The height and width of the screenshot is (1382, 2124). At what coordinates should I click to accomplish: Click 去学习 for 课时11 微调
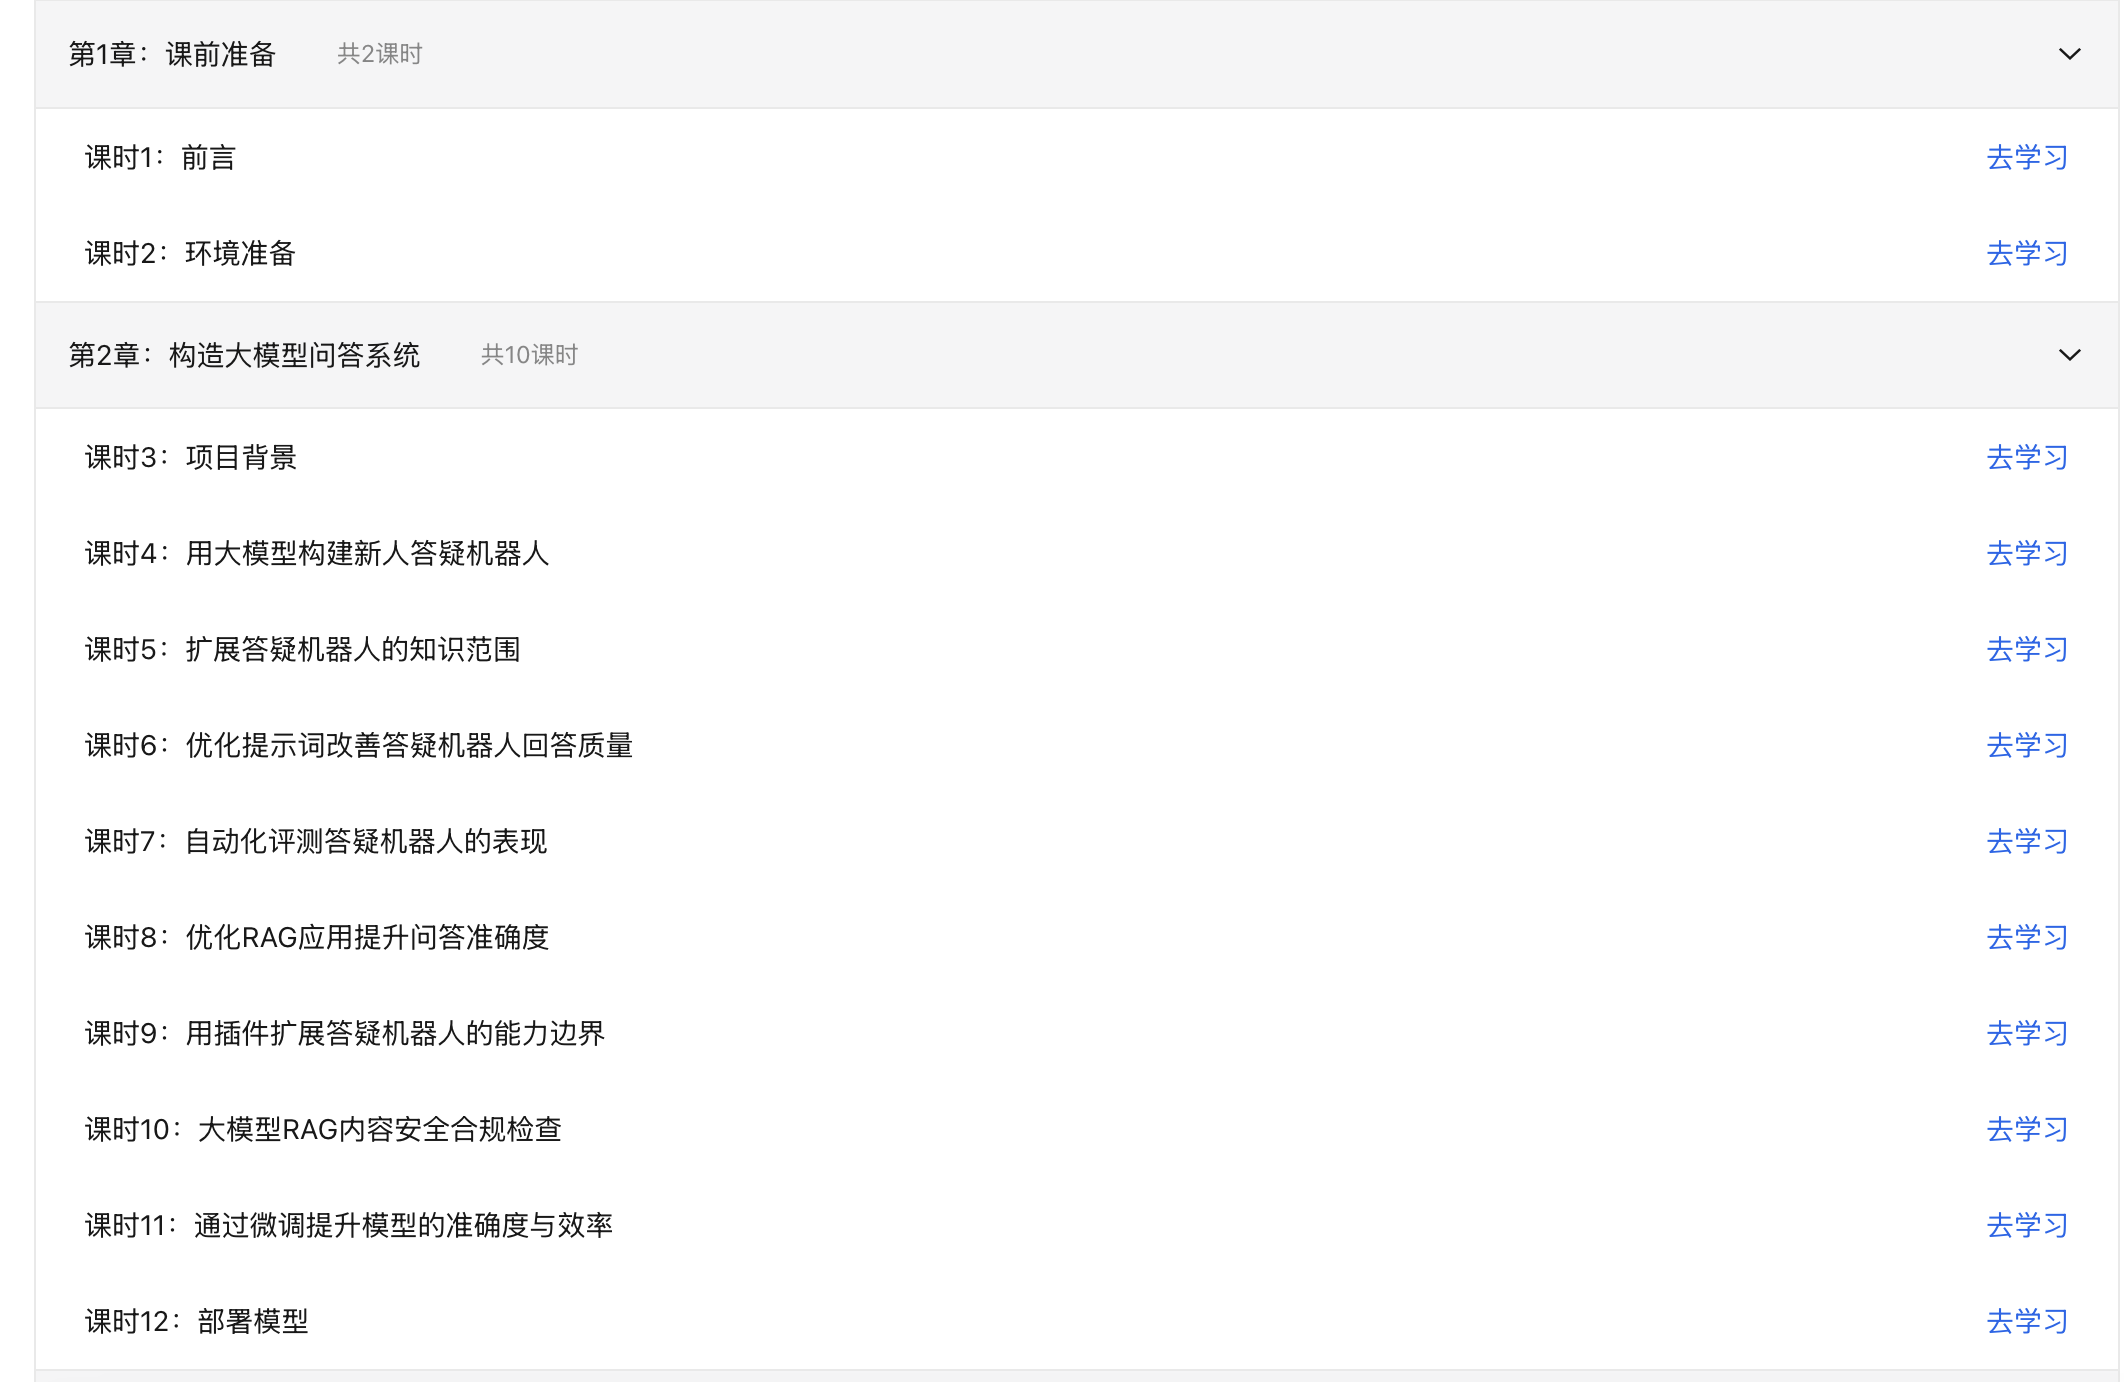click(x=2026, y=1226)
